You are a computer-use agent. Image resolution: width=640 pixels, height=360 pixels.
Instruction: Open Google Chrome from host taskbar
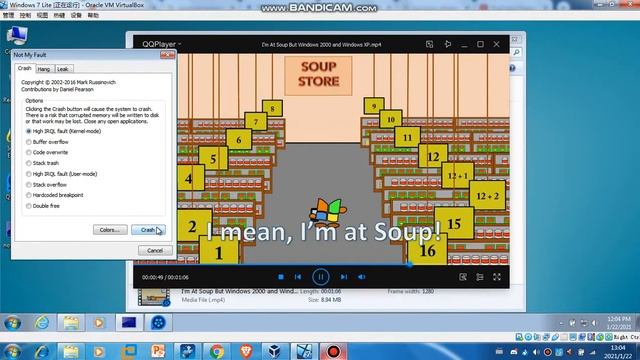tap(217, 351)
